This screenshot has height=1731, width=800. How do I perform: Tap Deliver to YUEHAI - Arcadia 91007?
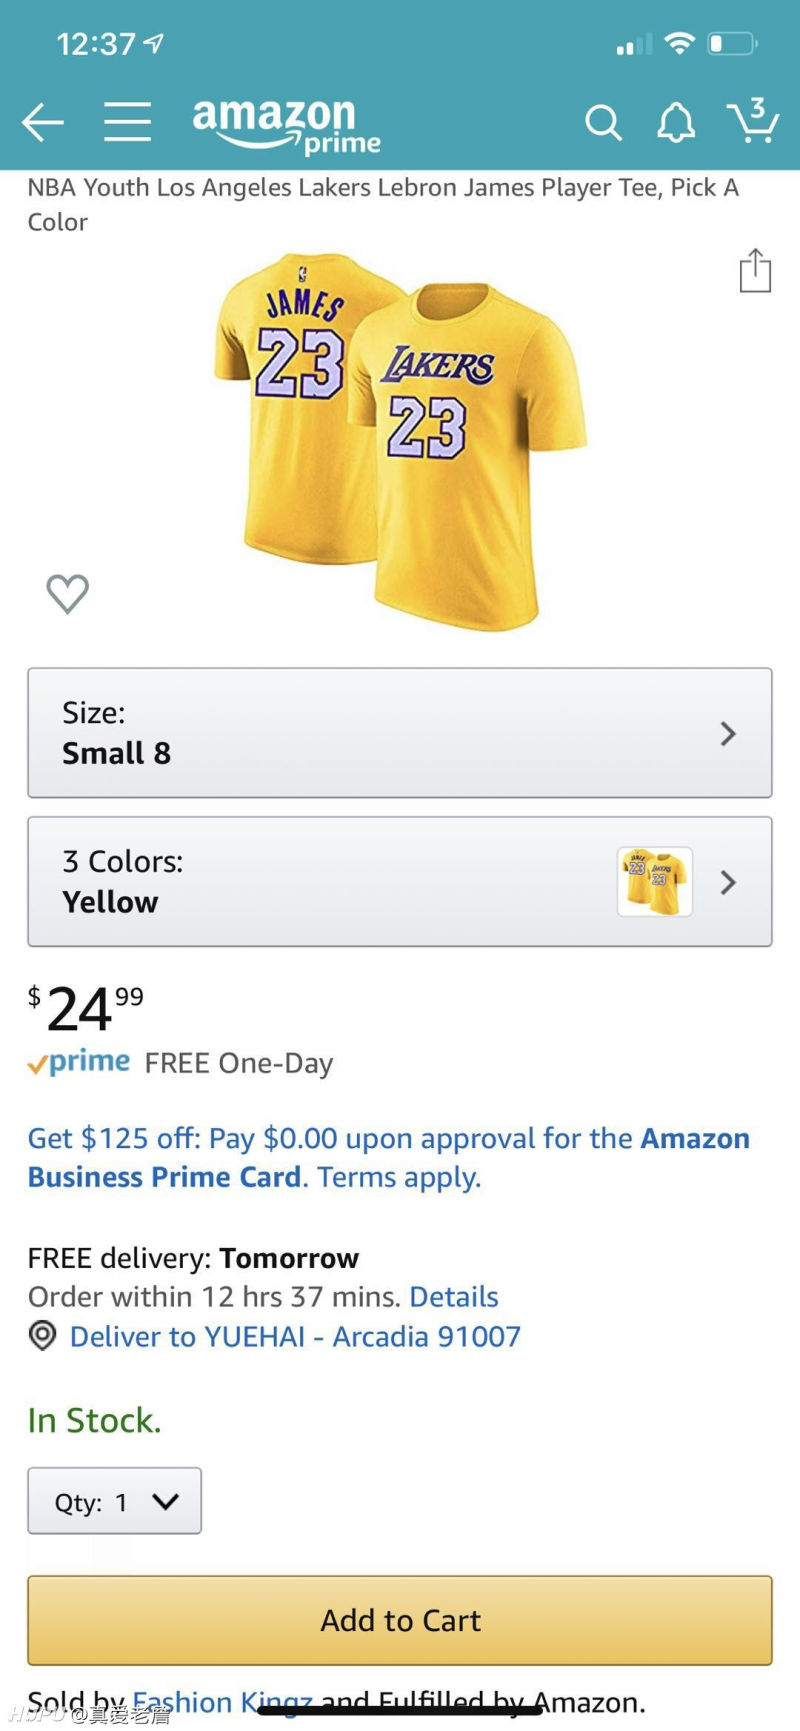click(x=295, y=1337)
